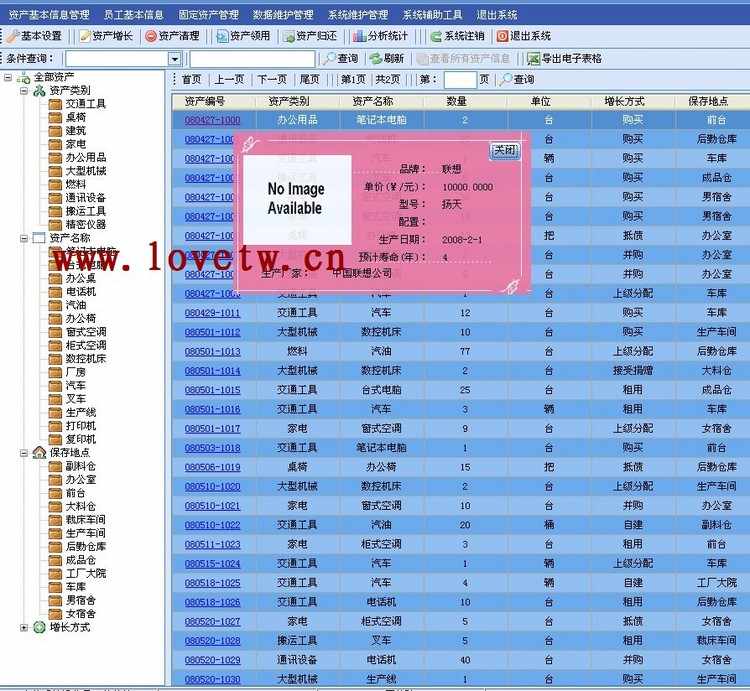Viewport: 750px width, 691px height.
Task: Go to 尾页 last page
Action: point(309,79)
